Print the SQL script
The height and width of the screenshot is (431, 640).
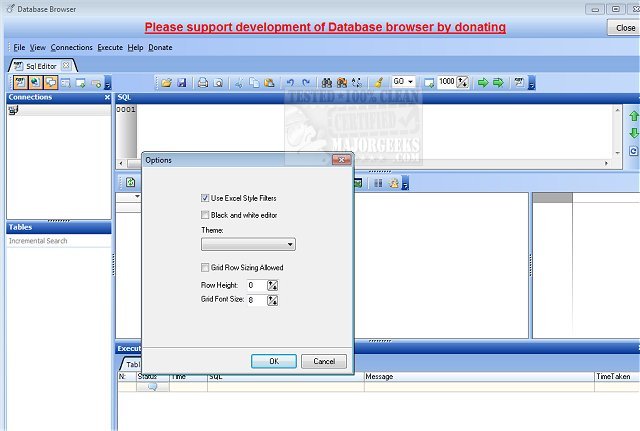pyautogui.click(x=203, y=83)
